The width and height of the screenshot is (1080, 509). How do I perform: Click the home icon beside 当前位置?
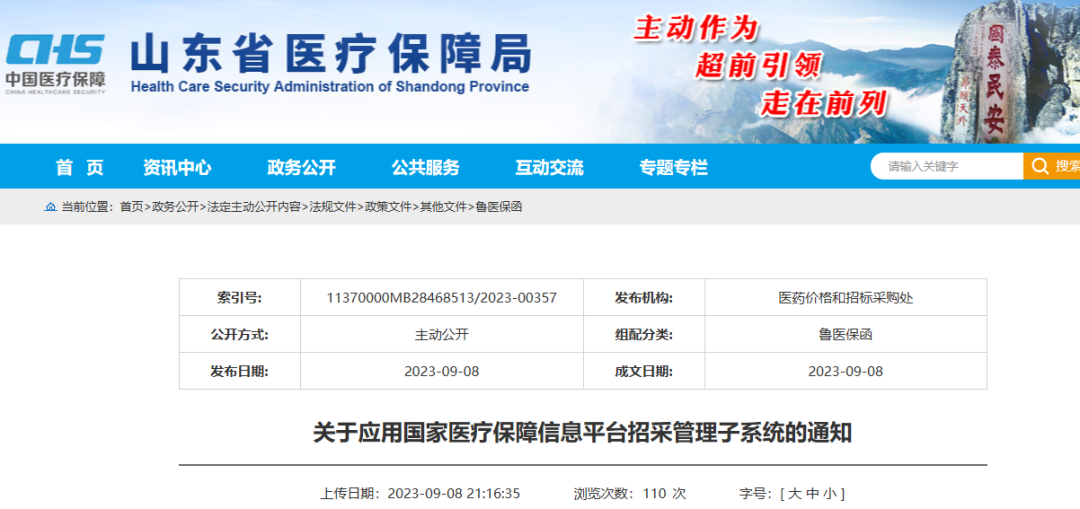click(x=50, y=207)
